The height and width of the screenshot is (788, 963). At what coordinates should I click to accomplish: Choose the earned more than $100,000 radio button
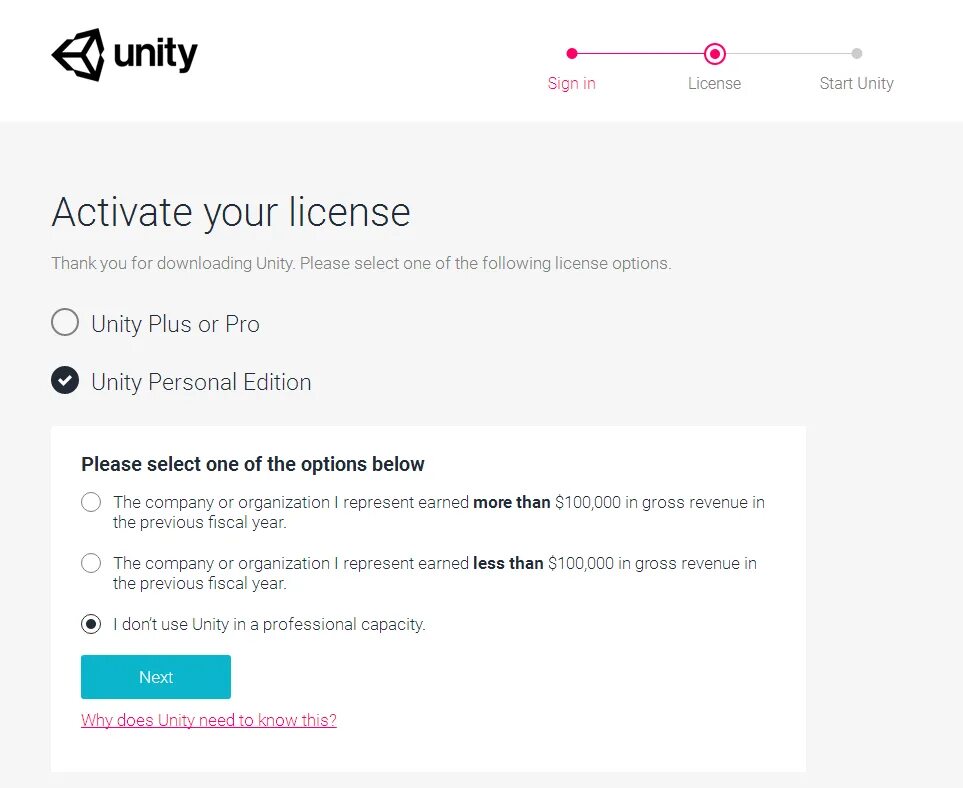[x=91, y=502]
